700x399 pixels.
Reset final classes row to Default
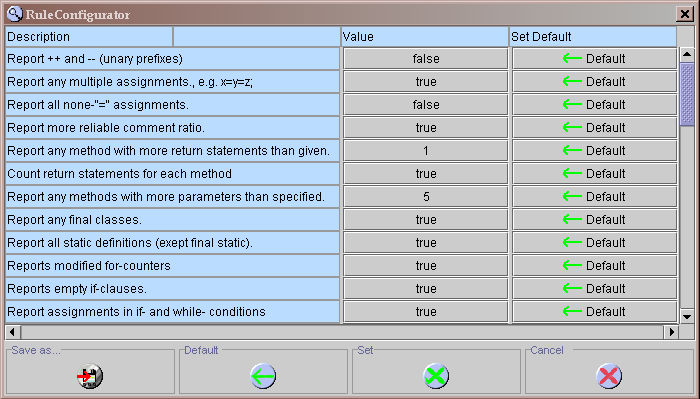594,220
